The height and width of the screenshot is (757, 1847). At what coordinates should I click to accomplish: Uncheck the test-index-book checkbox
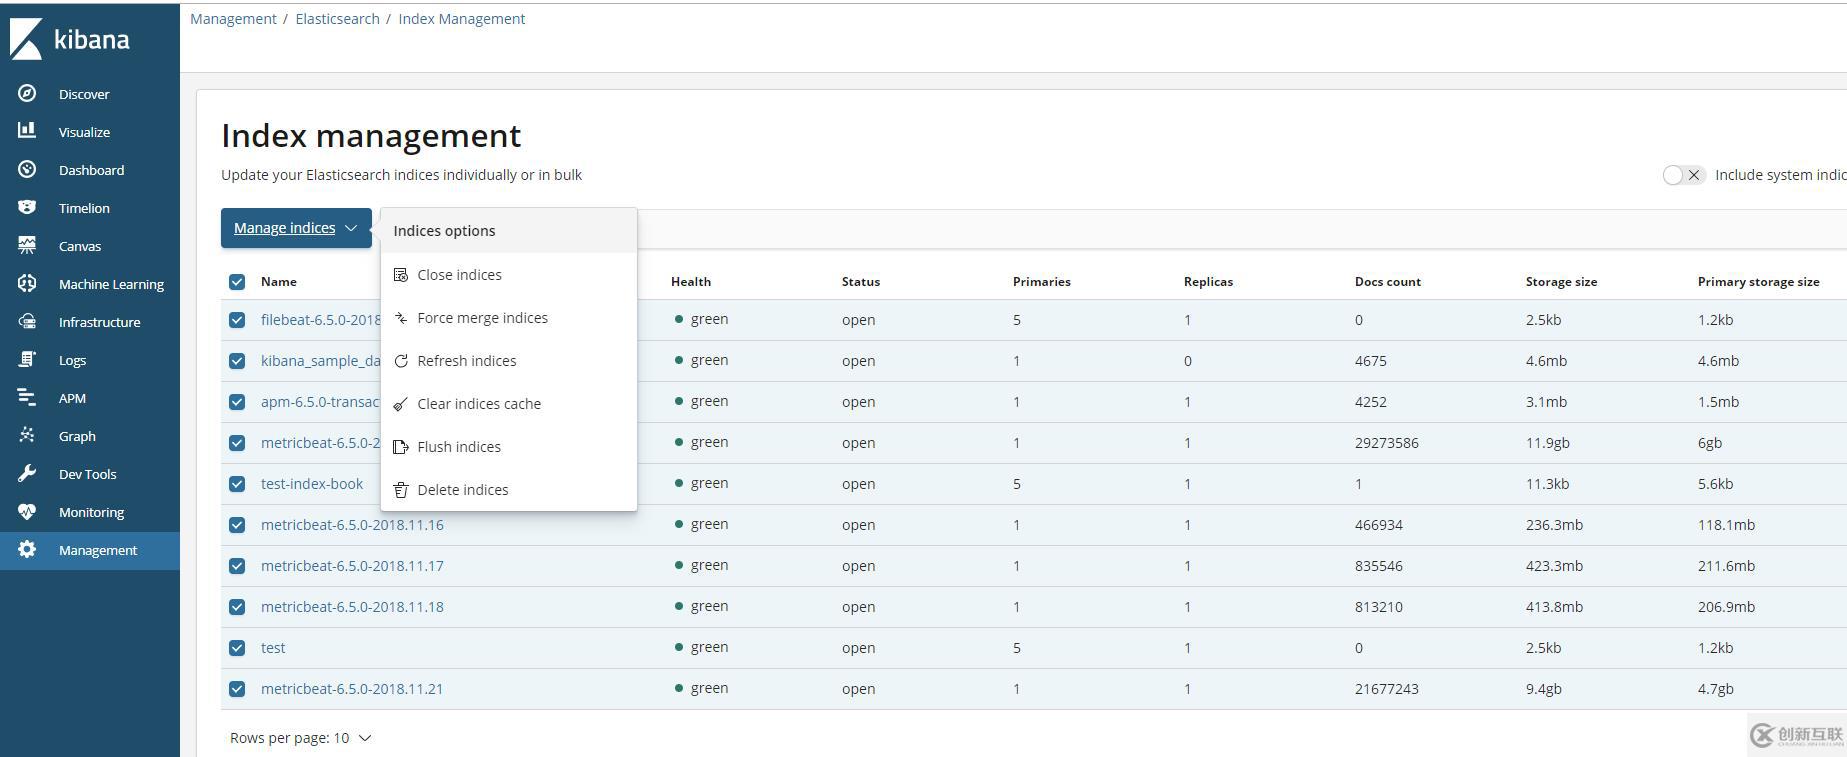(x=237, y=484)
